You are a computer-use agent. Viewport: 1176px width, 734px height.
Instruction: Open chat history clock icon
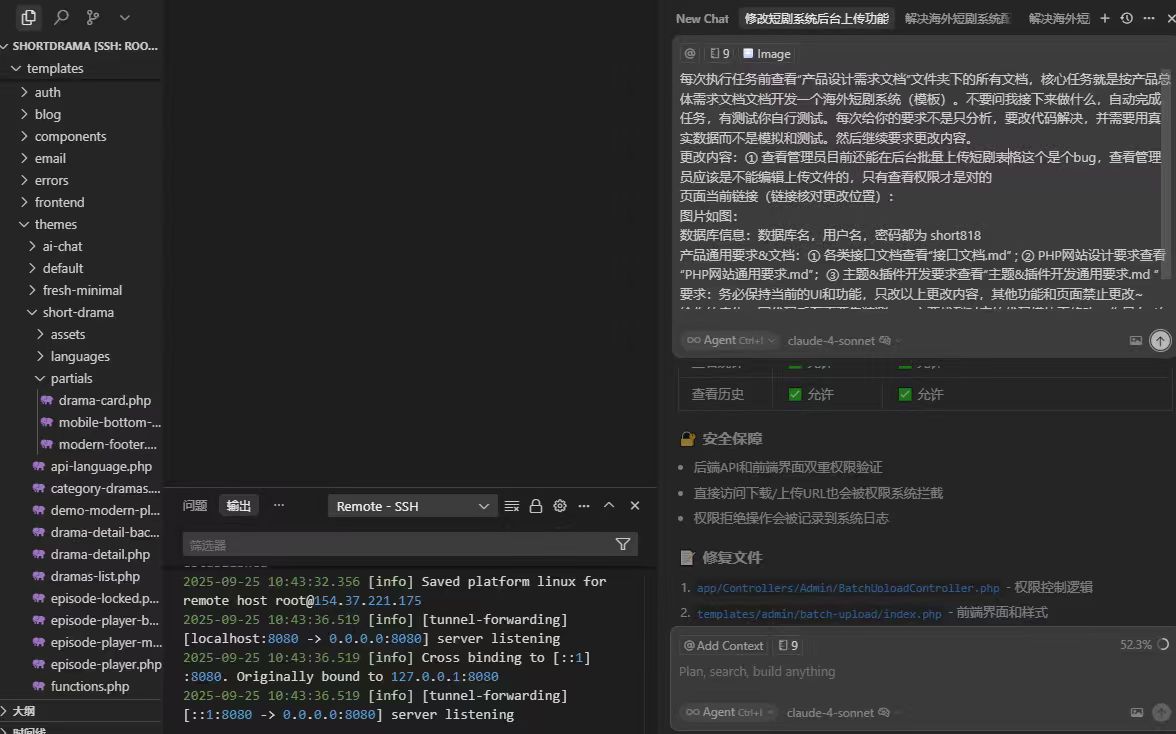[x=1126, y=18]
